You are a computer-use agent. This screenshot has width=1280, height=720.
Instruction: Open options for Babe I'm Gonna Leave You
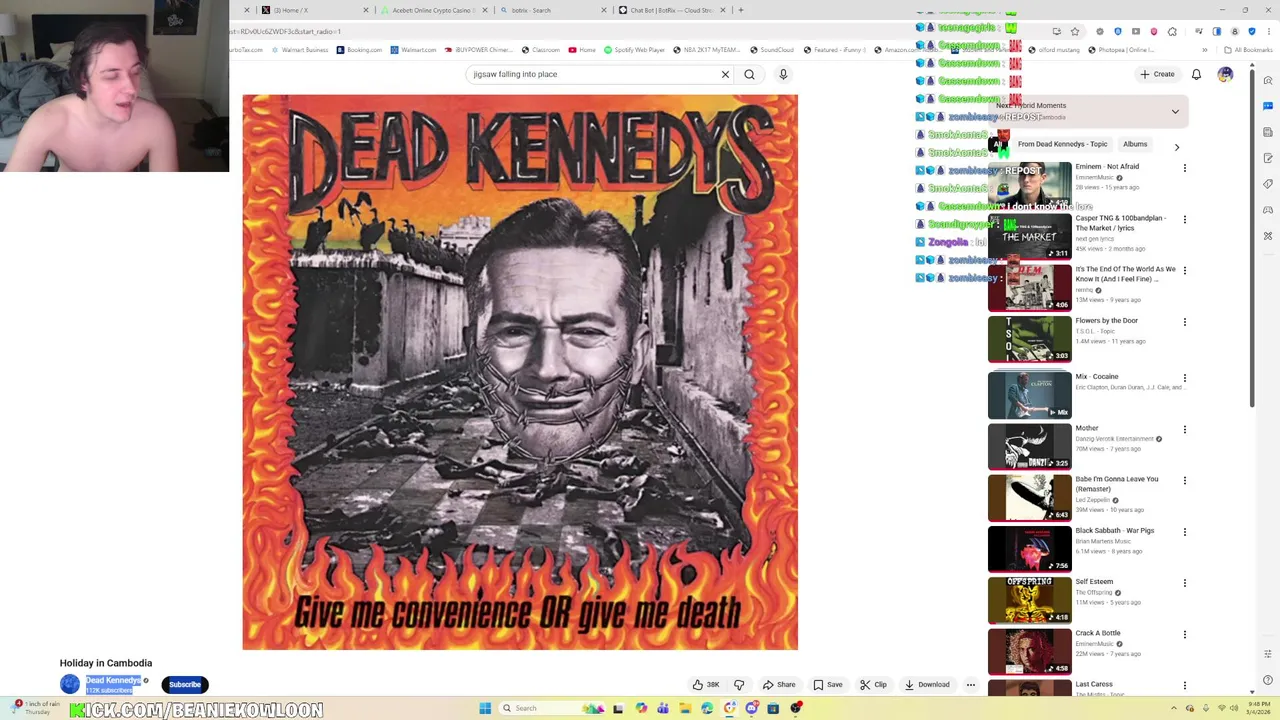point(1185,481)
